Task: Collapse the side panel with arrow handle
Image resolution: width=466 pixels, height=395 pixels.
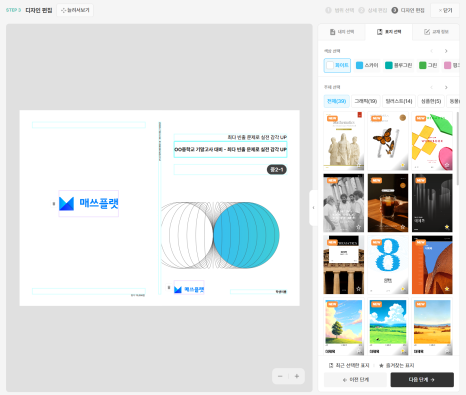Action: [313, 208]
